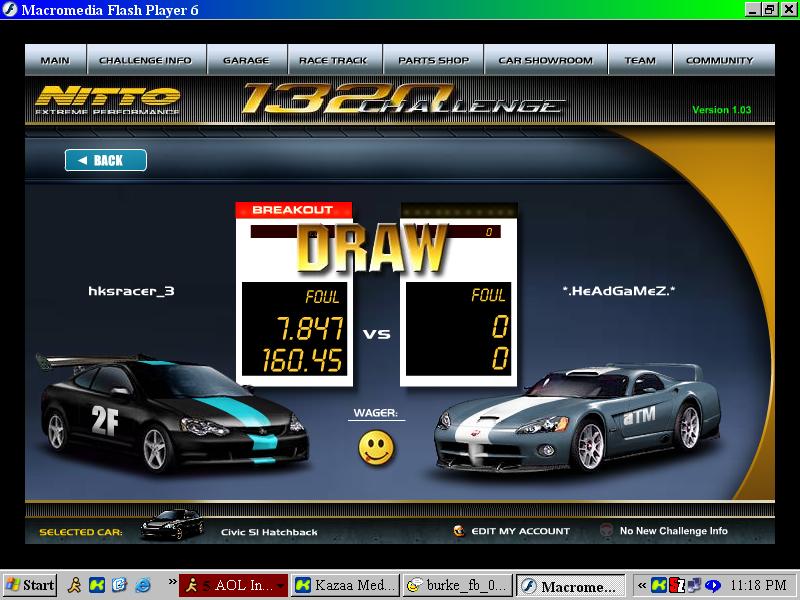
Task: Open the MAIN menu tab
Action: point(56,60)
